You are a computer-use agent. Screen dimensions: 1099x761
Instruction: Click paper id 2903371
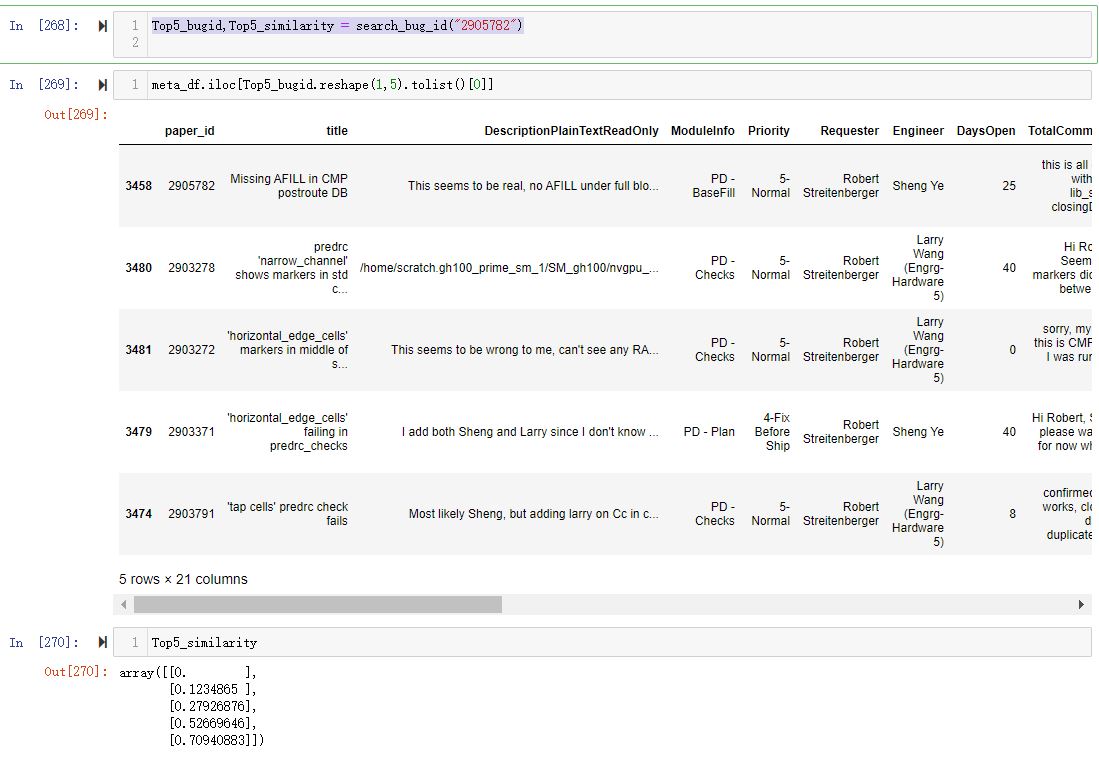point(191,432)
